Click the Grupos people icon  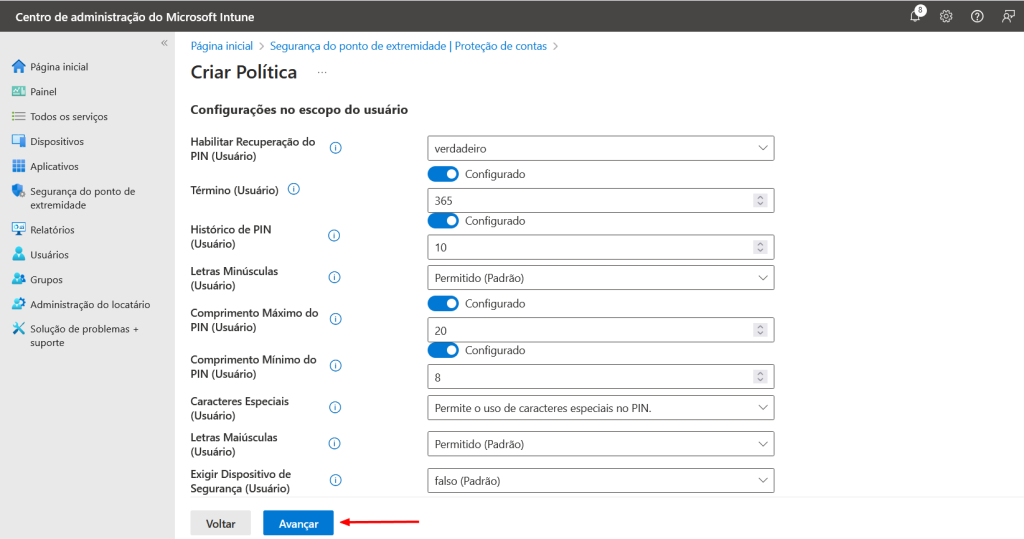[x=18, y=279]
